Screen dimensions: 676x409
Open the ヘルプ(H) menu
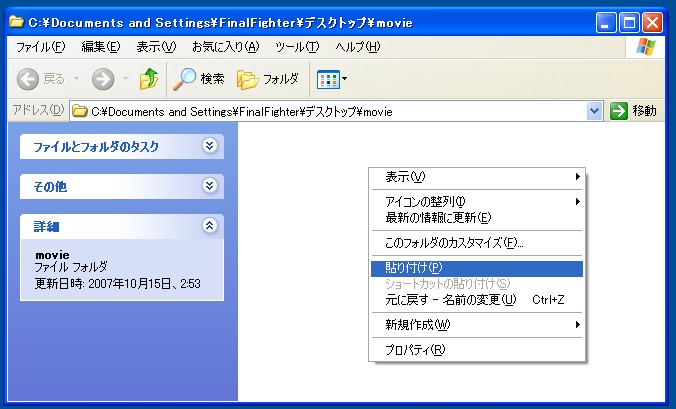357,47
